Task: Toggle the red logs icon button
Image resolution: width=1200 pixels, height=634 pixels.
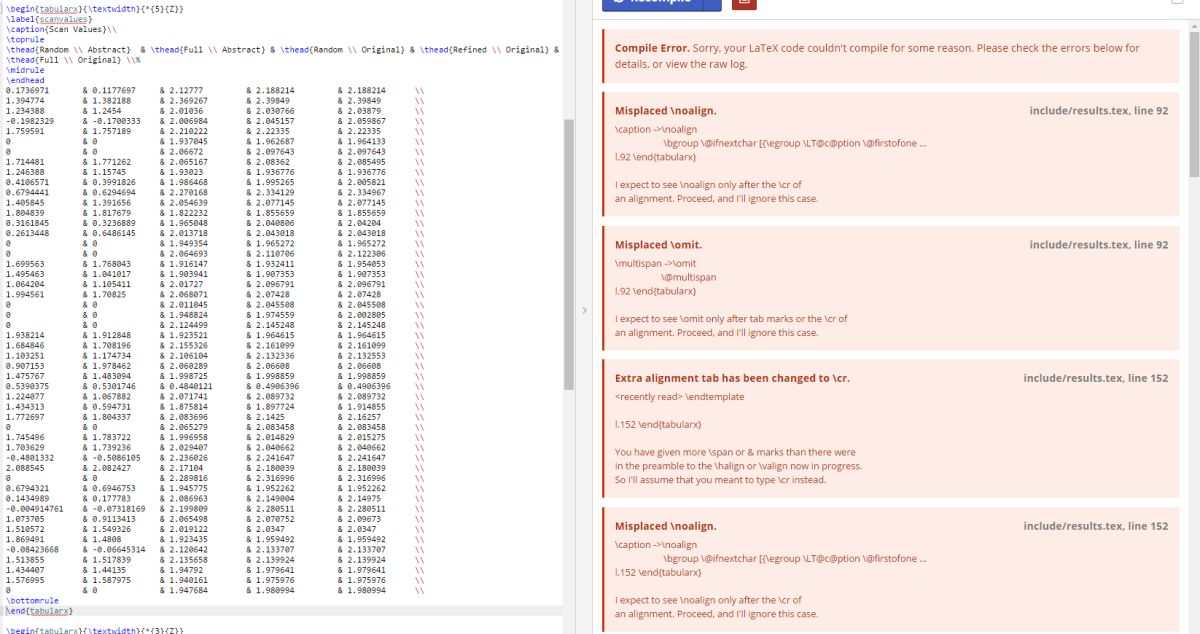Action: (x=744, y=4)
